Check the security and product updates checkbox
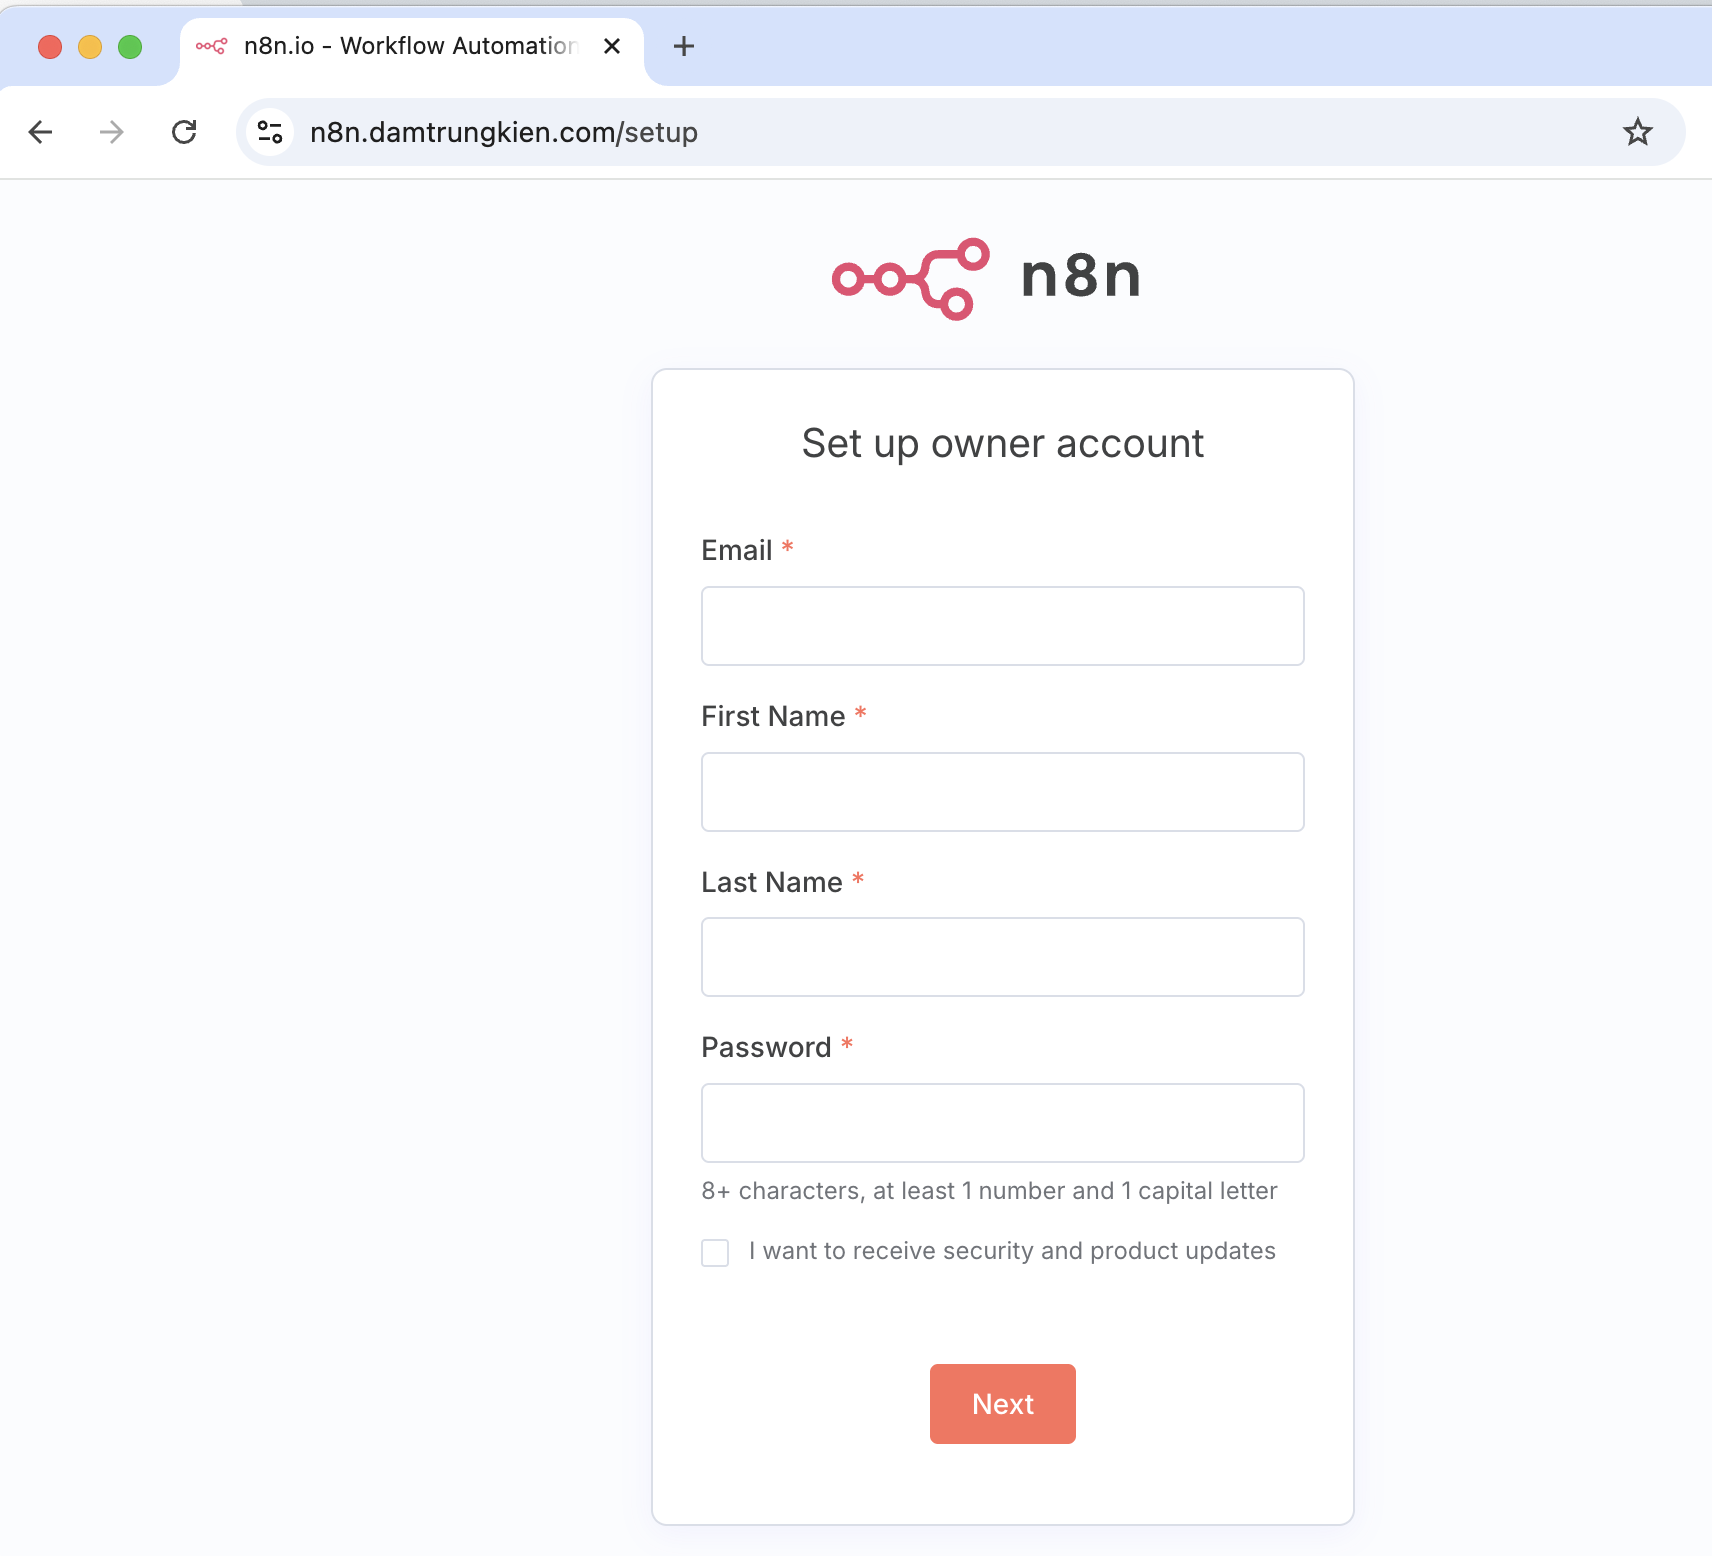This screenshot has width=1712, height=1556. 715,1252
